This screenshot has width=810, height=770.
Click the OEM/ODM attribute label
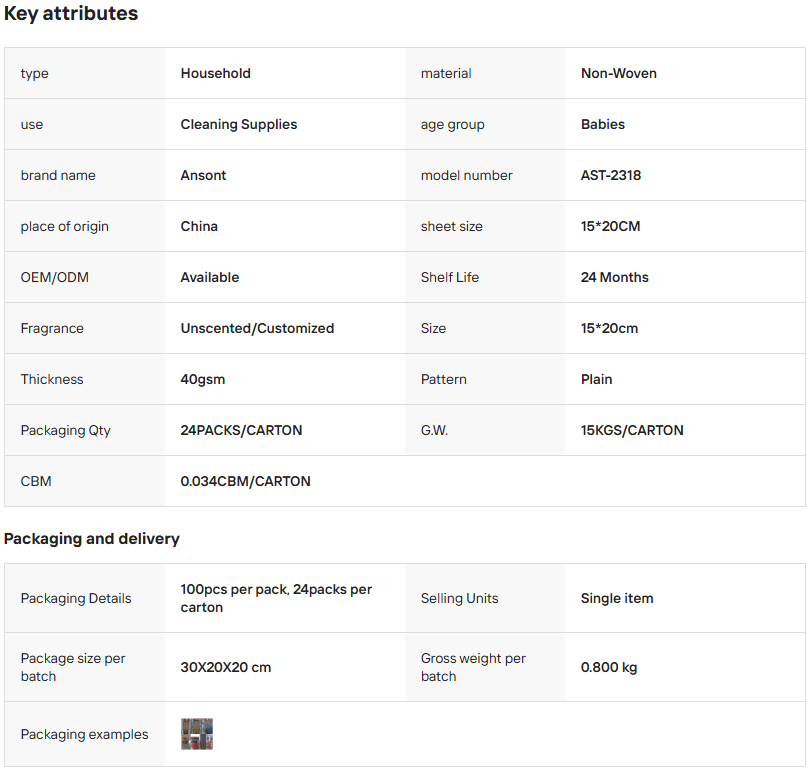pos(54,277)
